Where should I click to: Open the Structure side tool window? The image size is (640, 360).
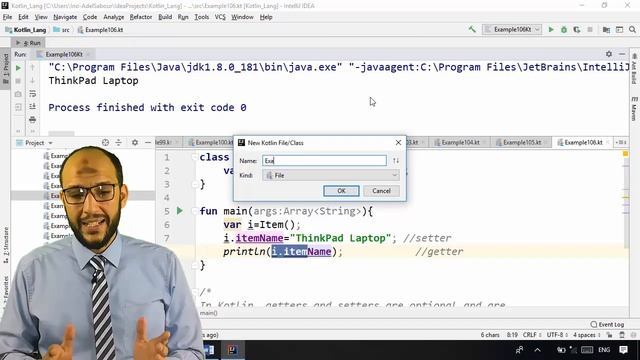coord(6,245)
